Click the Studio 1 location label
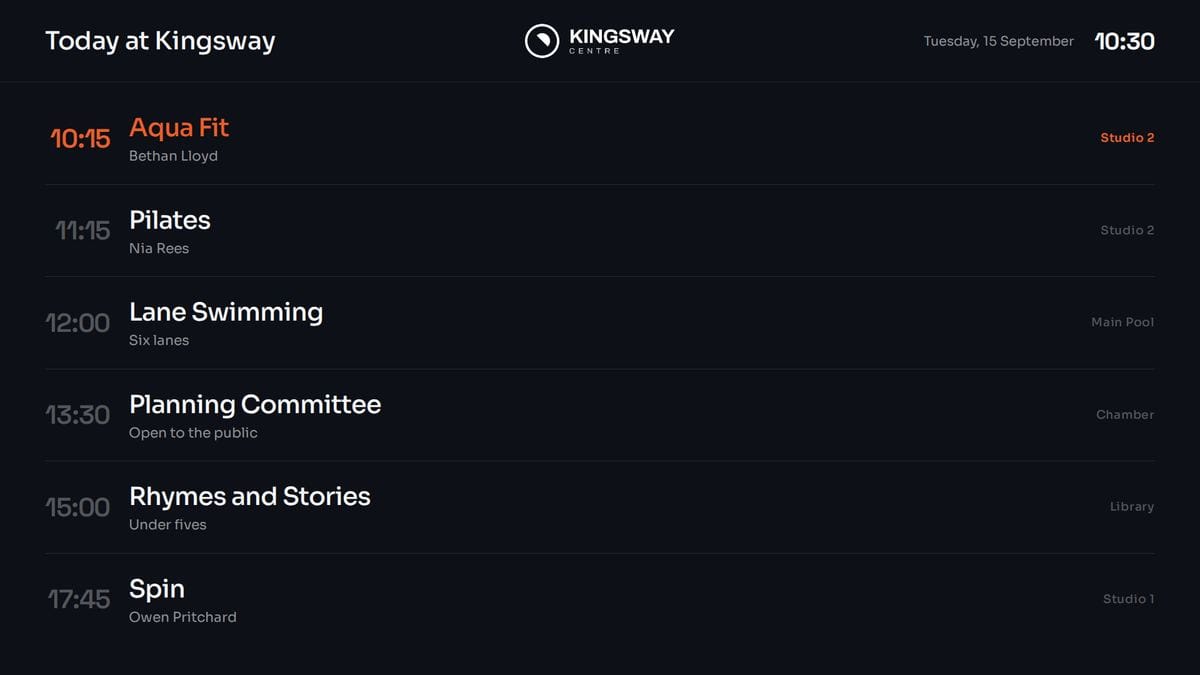 1129,599
